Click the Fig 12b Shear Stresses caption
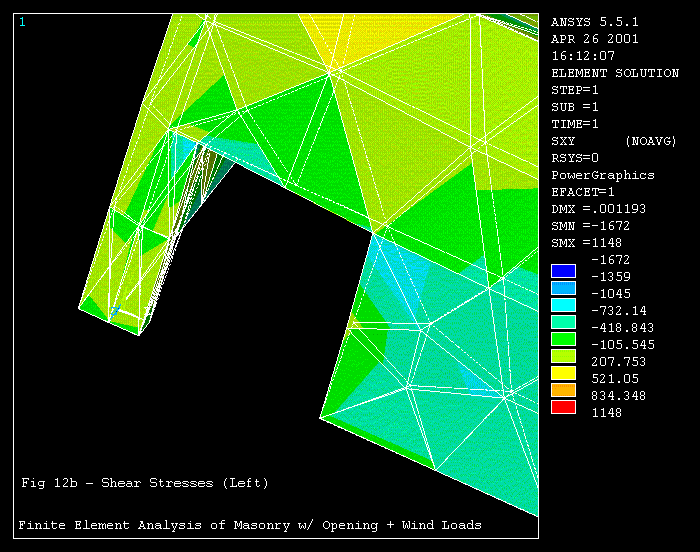 click(x=145, y=483)
